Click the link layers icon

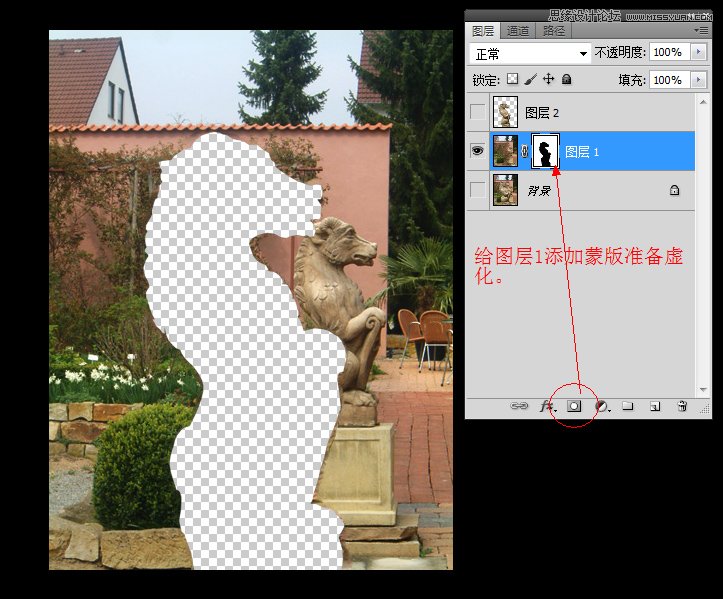pyautogui.click(x=519, y=406)
